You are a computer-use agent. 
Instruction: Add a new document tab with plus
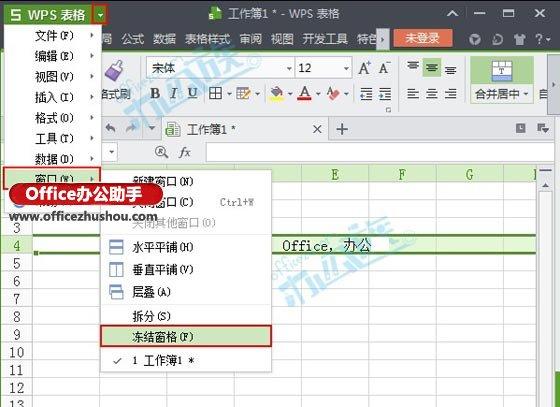coord(342,129)
